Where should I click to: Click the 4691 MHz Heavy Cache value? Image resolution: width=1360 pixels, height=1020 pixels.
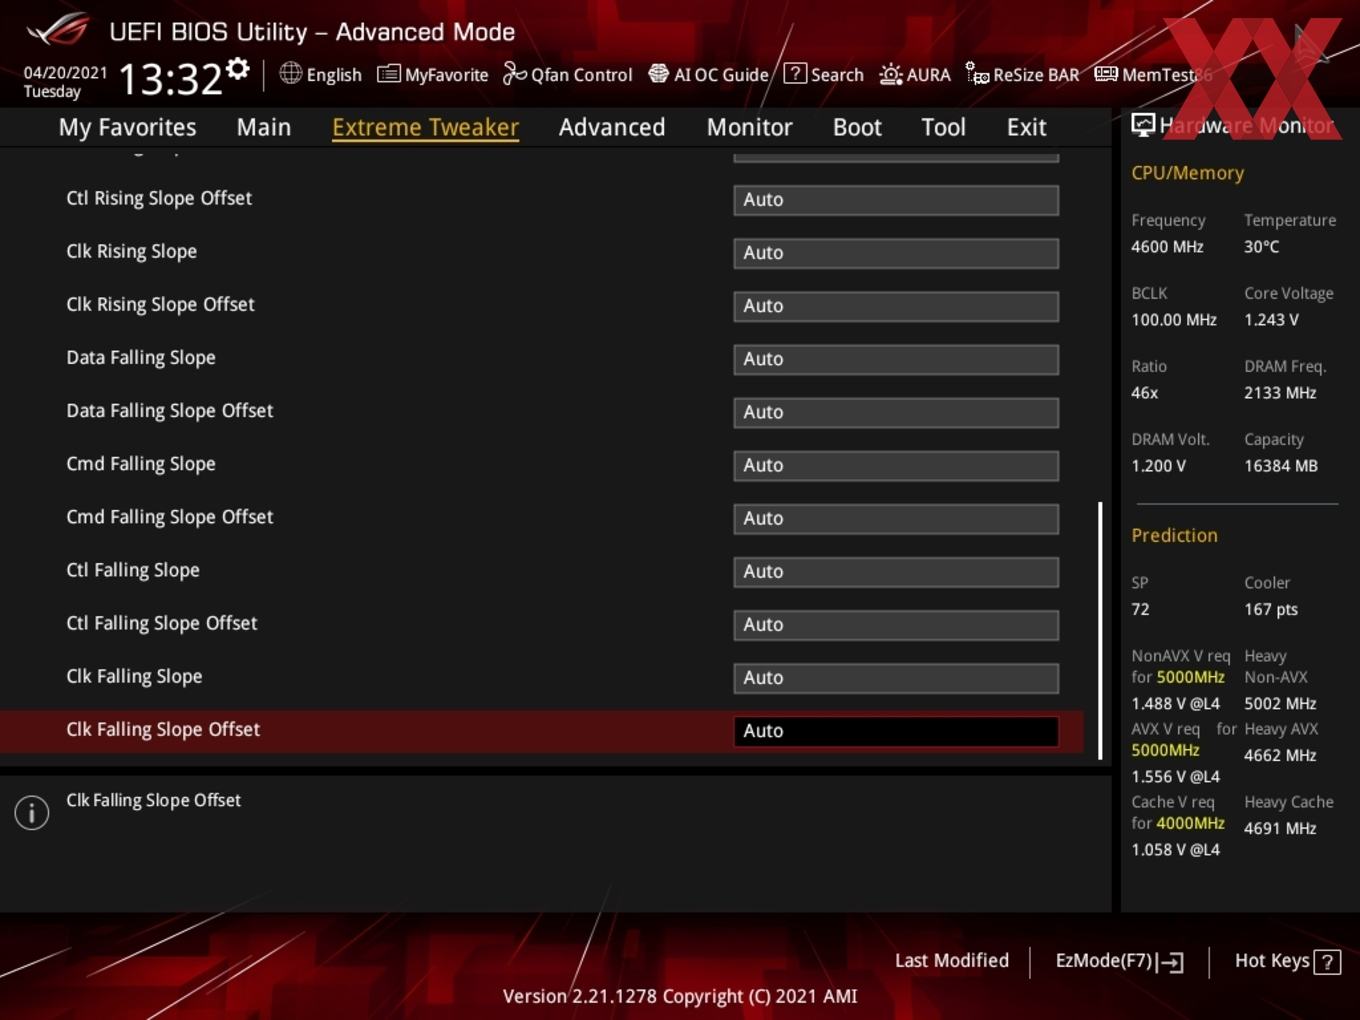(x=1280, y=828)
